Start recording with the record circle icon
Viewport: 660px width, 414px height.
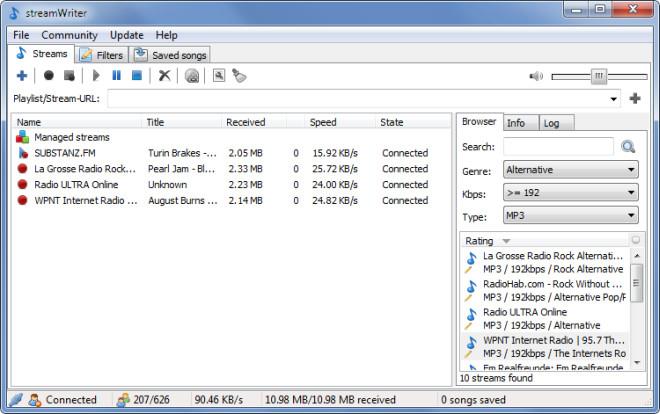[49, 76]
